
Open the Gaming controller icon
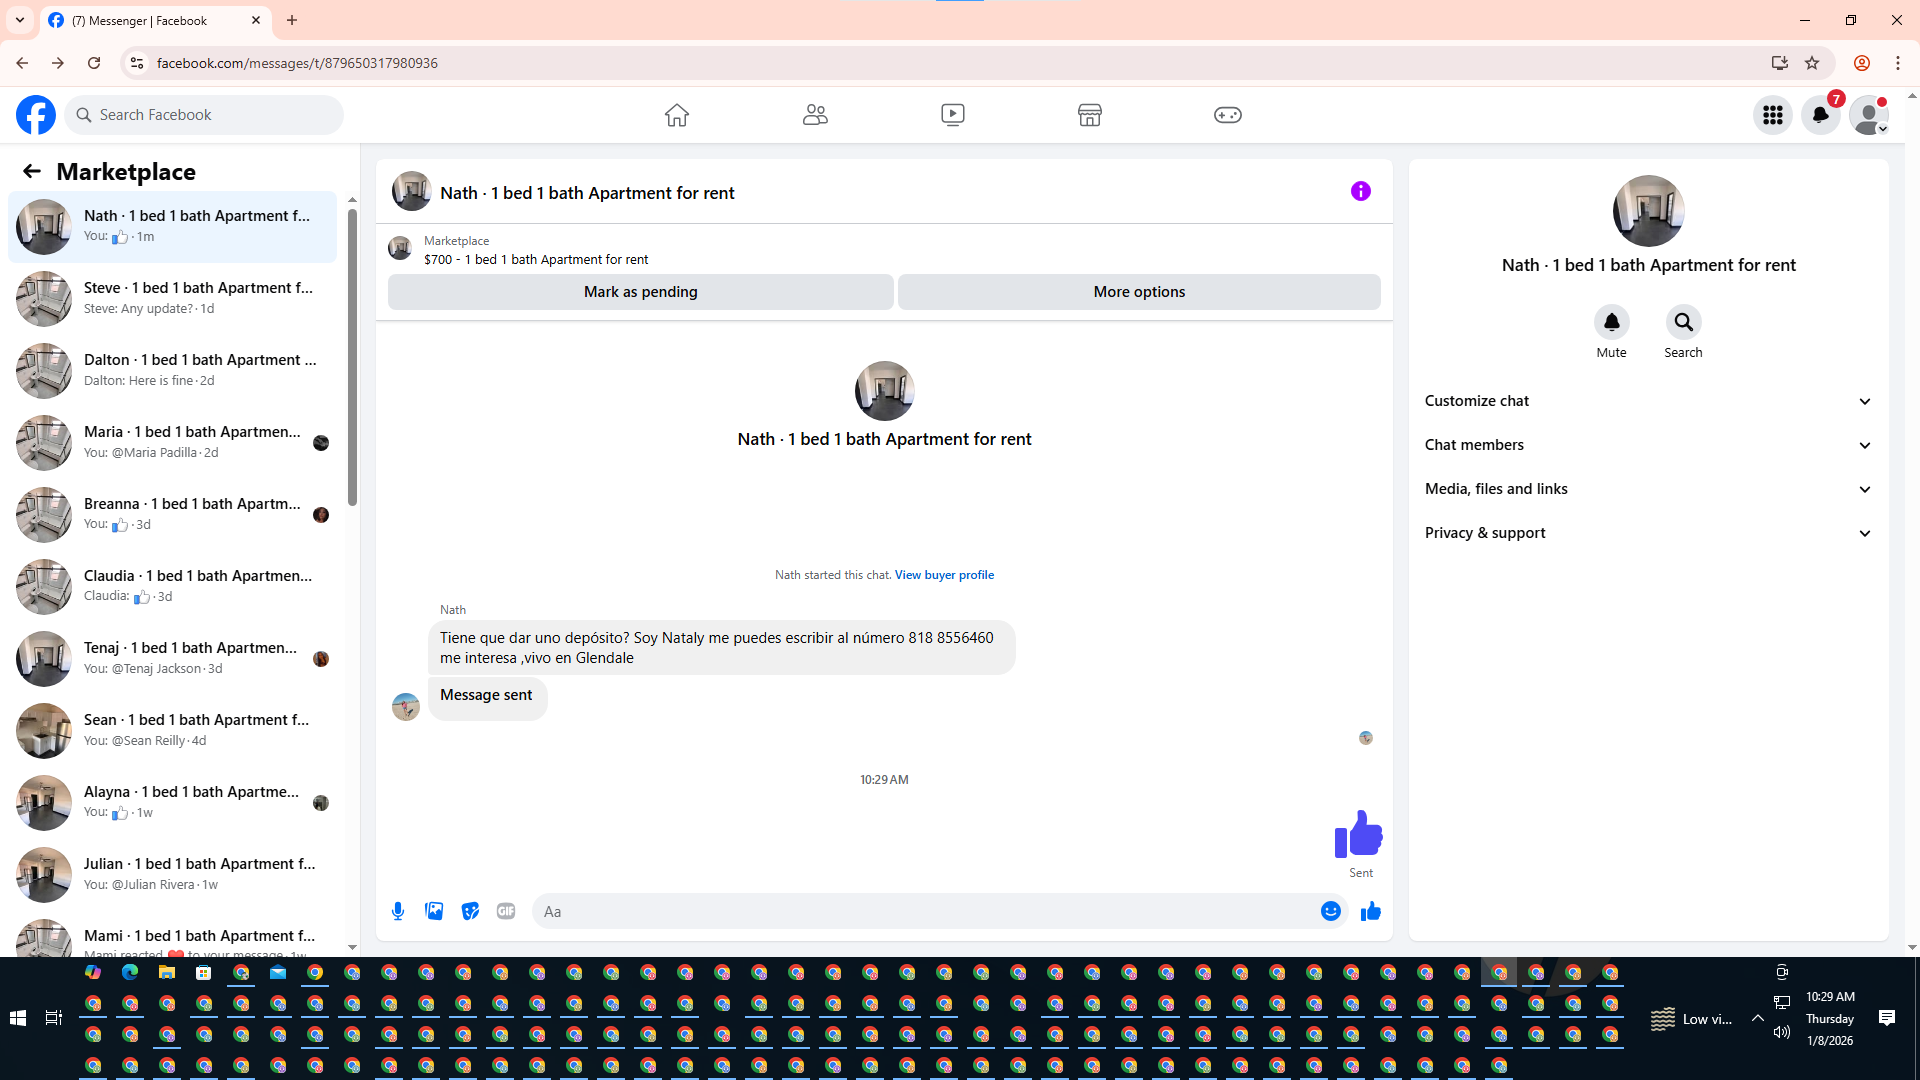tap(1228, 115)
